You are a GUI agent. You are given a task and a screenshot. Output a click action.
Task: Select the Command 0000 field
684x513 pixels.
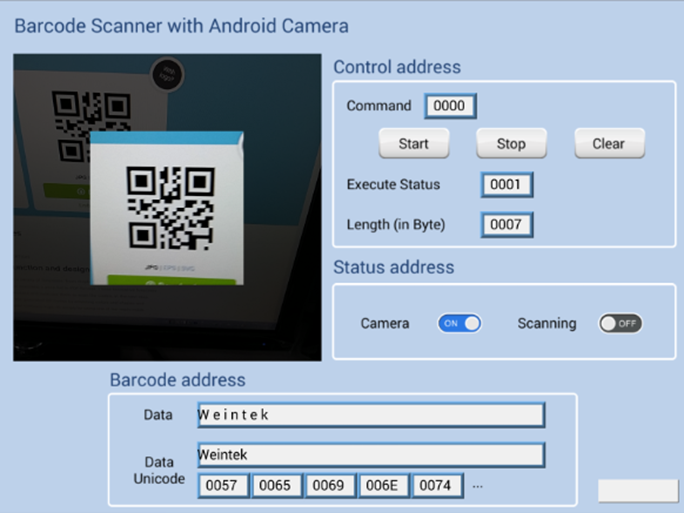click(x=450, y=106)
